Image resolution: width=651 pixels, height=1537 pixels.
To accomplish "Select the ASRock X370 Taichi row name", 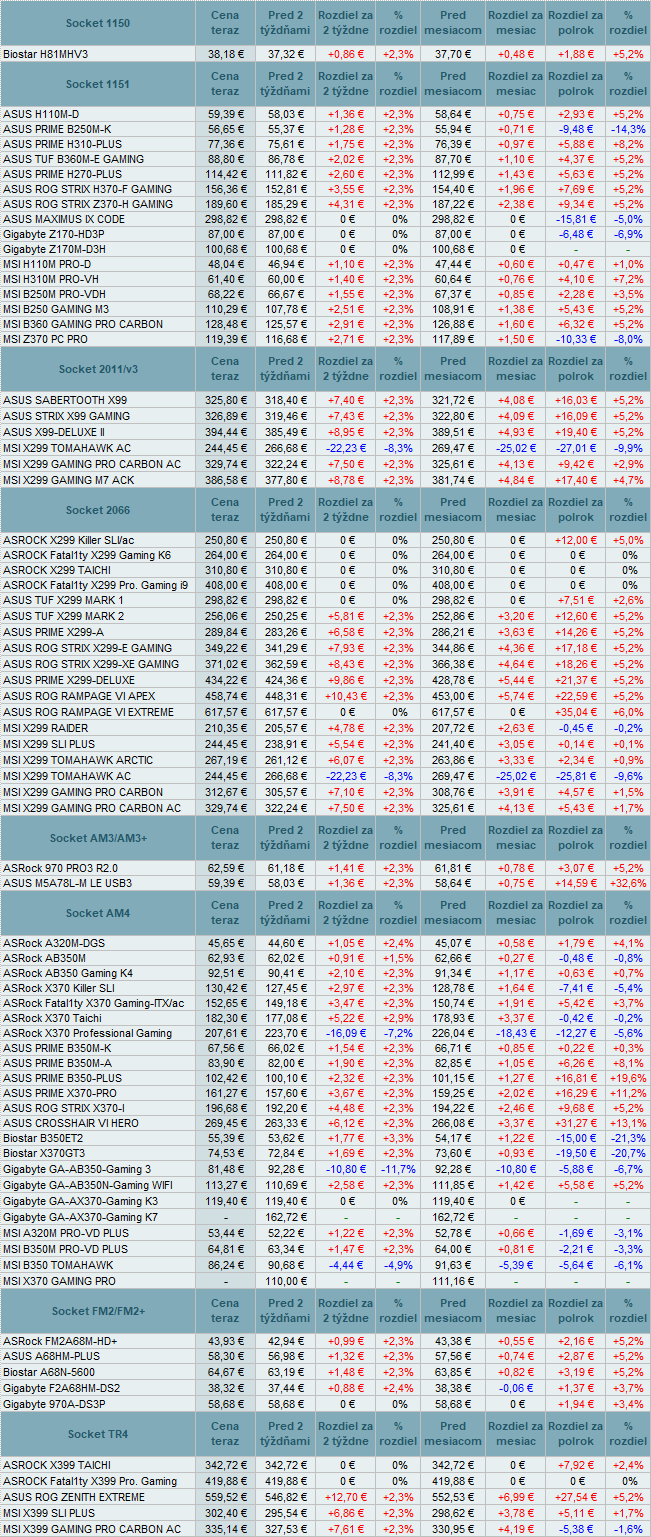I will (x=55, y=1017).
